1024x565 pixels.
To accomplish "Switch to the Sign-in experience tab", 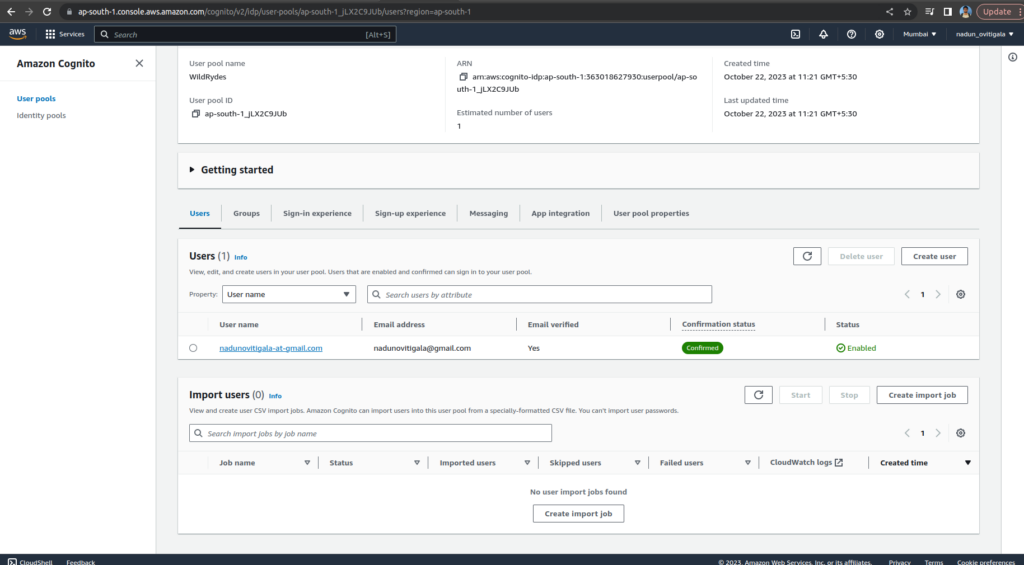I will pyautogui.click(x=317, y=214).
